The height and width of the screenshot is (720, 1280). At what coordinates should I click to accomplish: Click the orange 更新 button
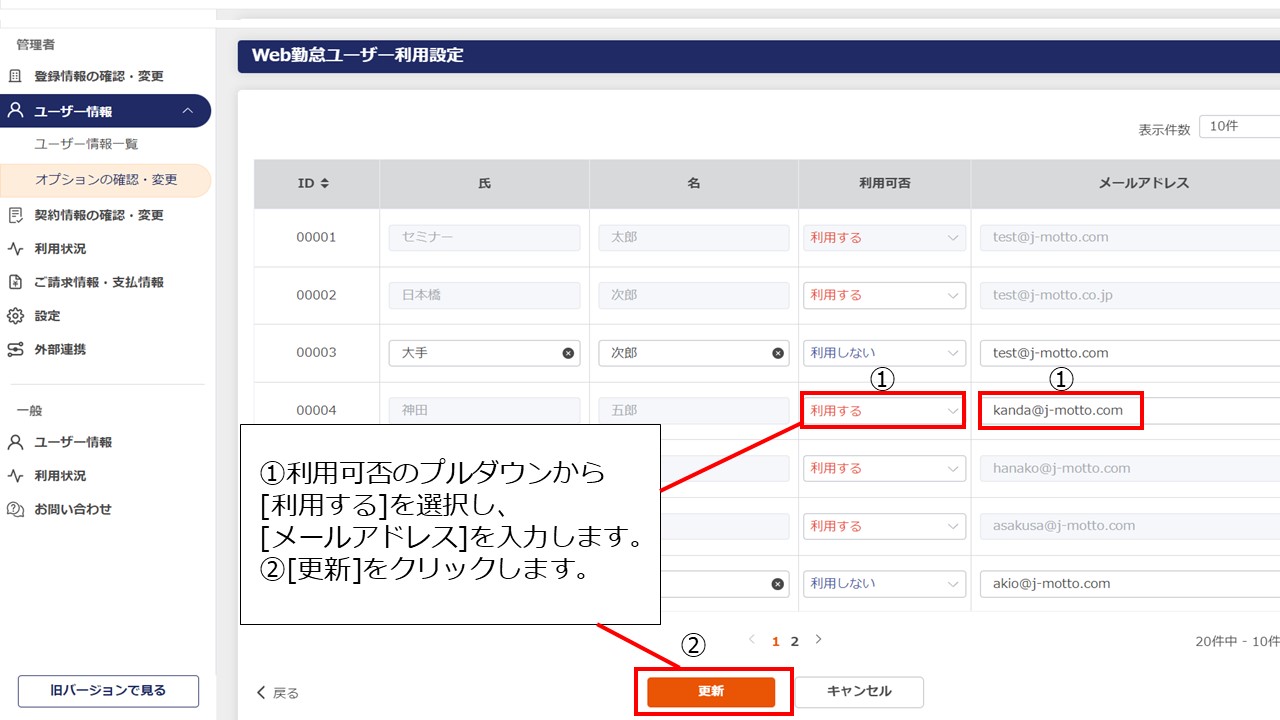tap(710, 691)
